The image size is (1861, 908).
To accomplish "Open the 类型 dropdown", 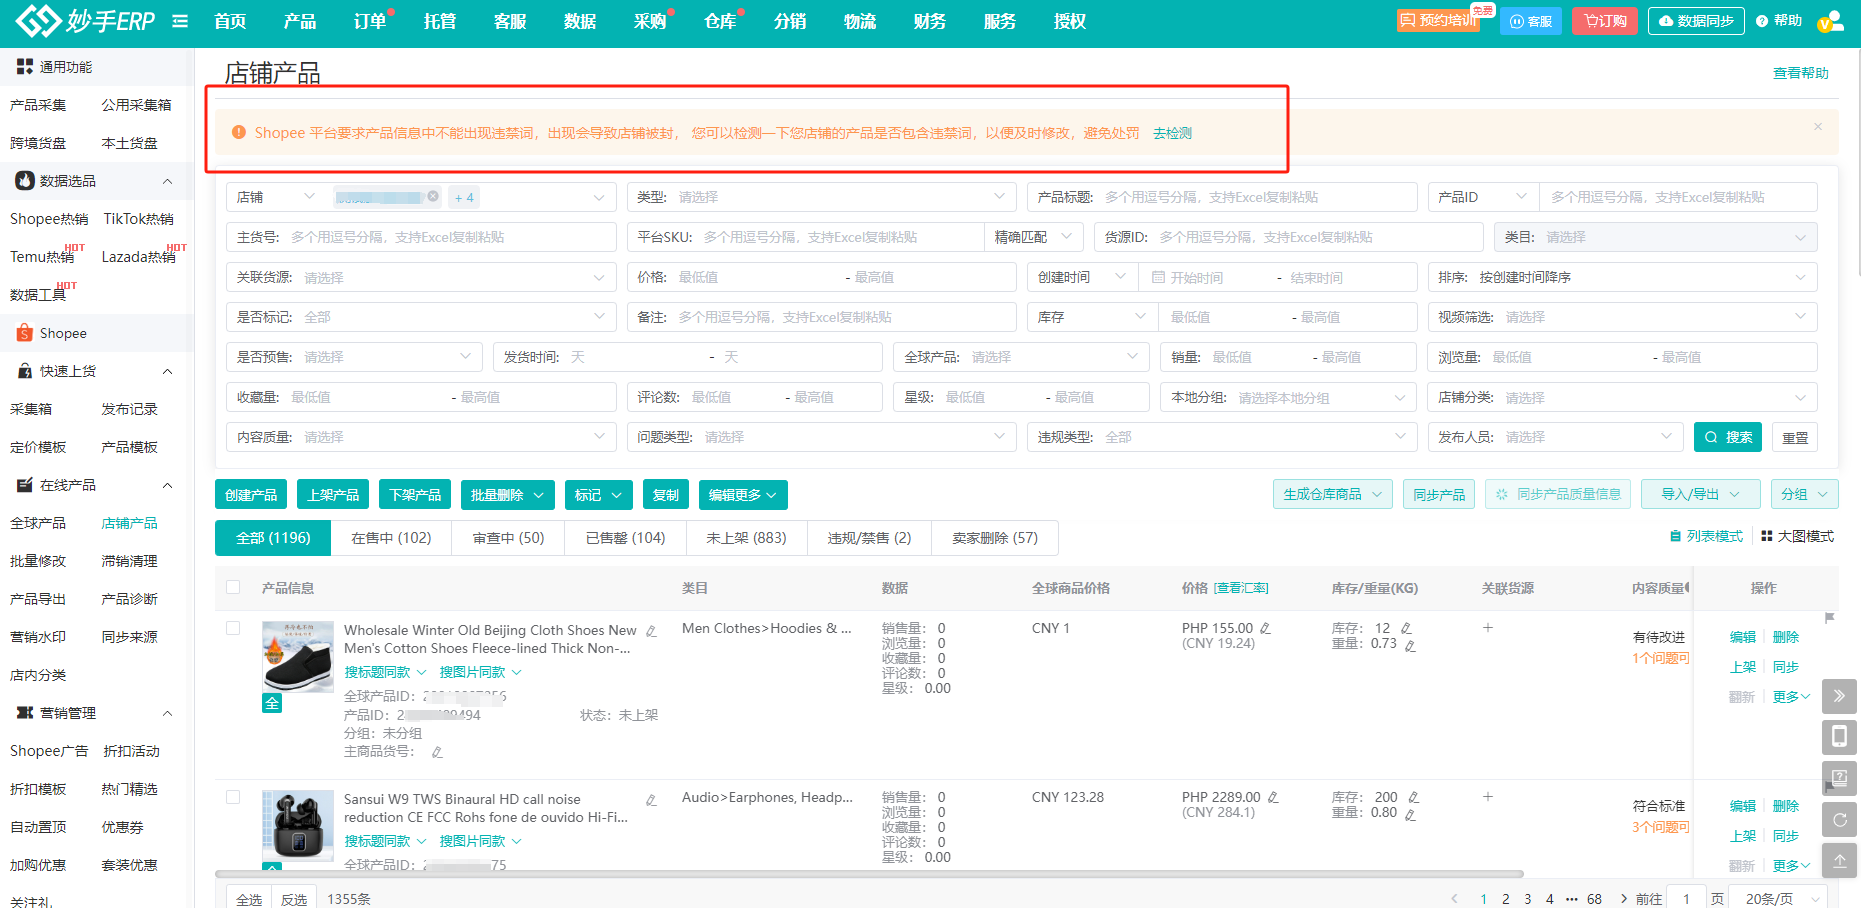I will [x=821, y=197].
